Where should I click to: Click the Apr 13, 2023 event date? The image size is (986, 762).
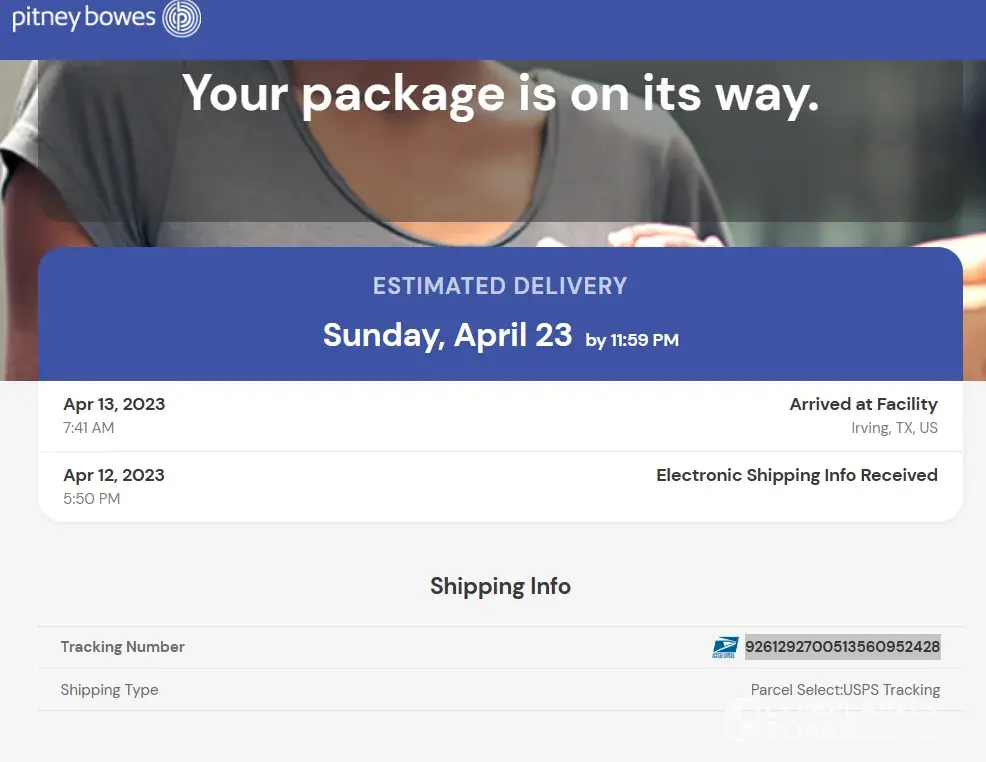[114, 404]
